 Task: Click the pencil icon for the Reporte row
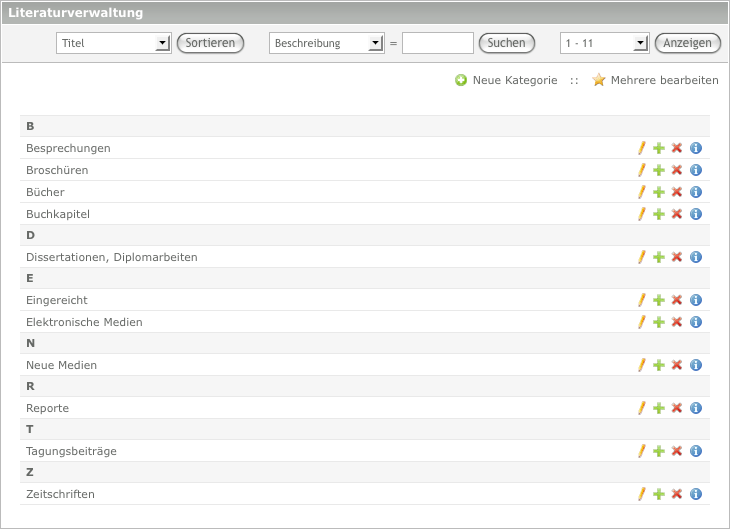[x=642, y=408]
